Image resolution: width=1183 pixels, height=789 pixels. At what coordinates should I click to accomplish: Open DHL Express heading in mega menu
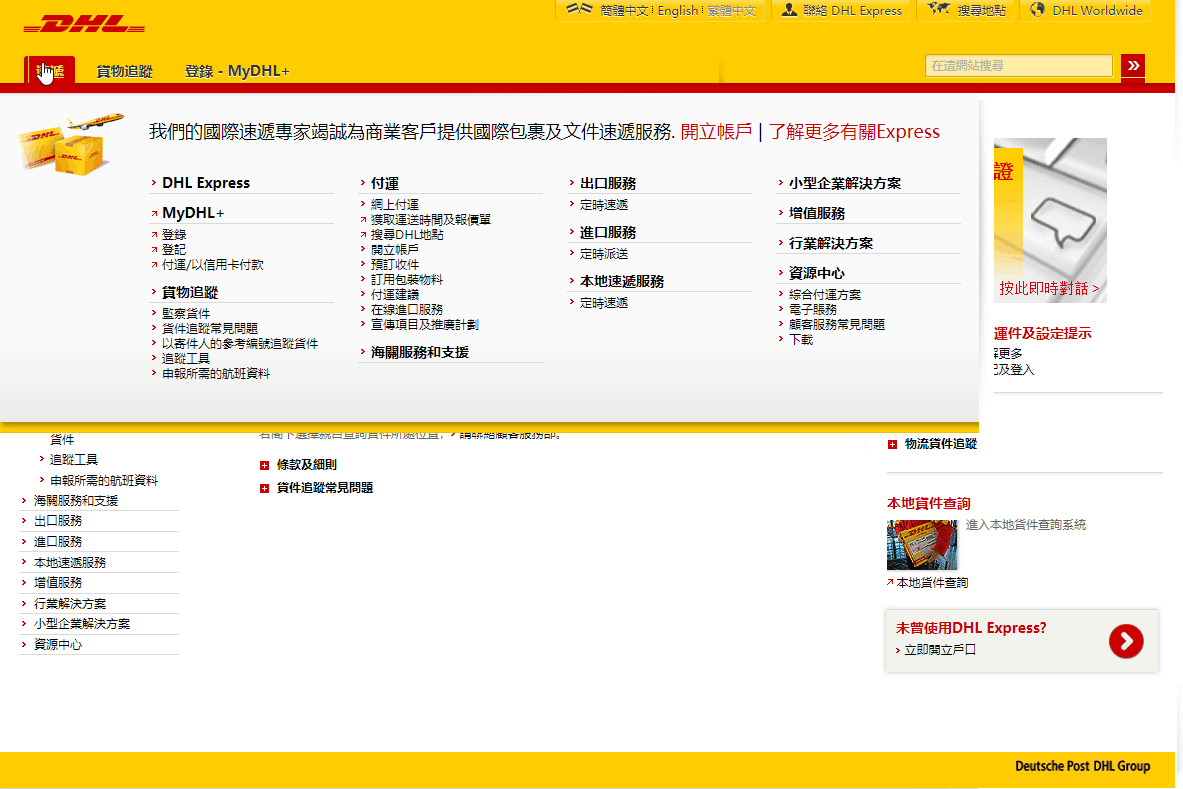(x=206, y=183)
